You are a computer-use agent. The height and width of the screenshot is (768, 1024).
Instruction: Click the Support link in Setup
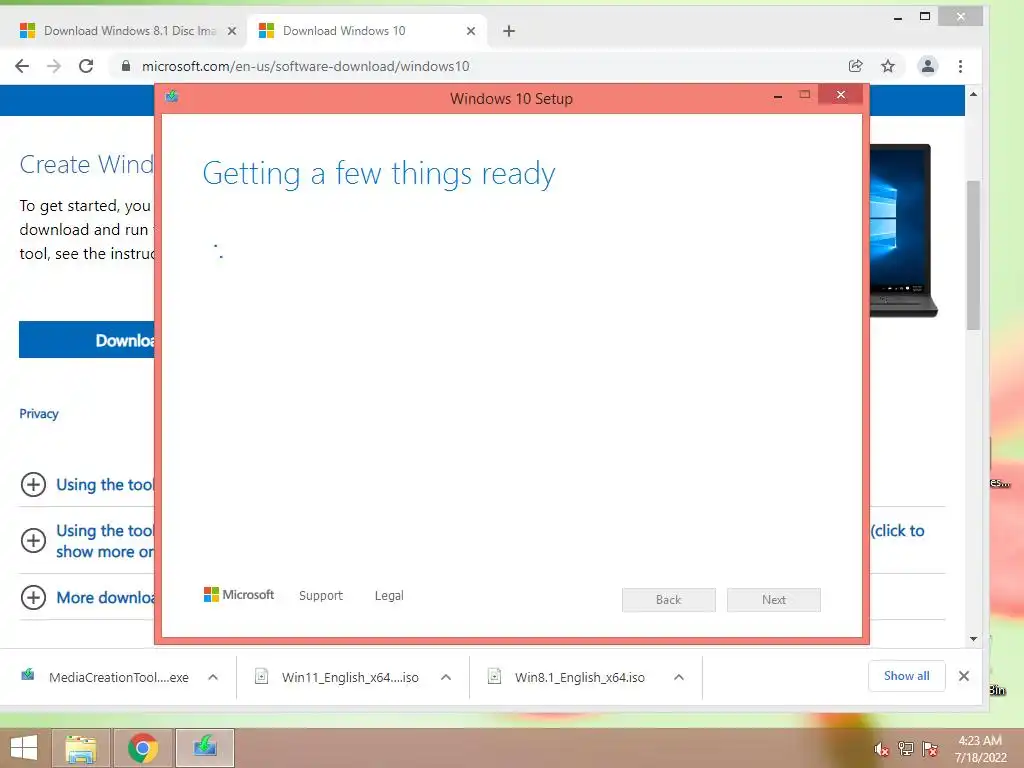[321, 596]
